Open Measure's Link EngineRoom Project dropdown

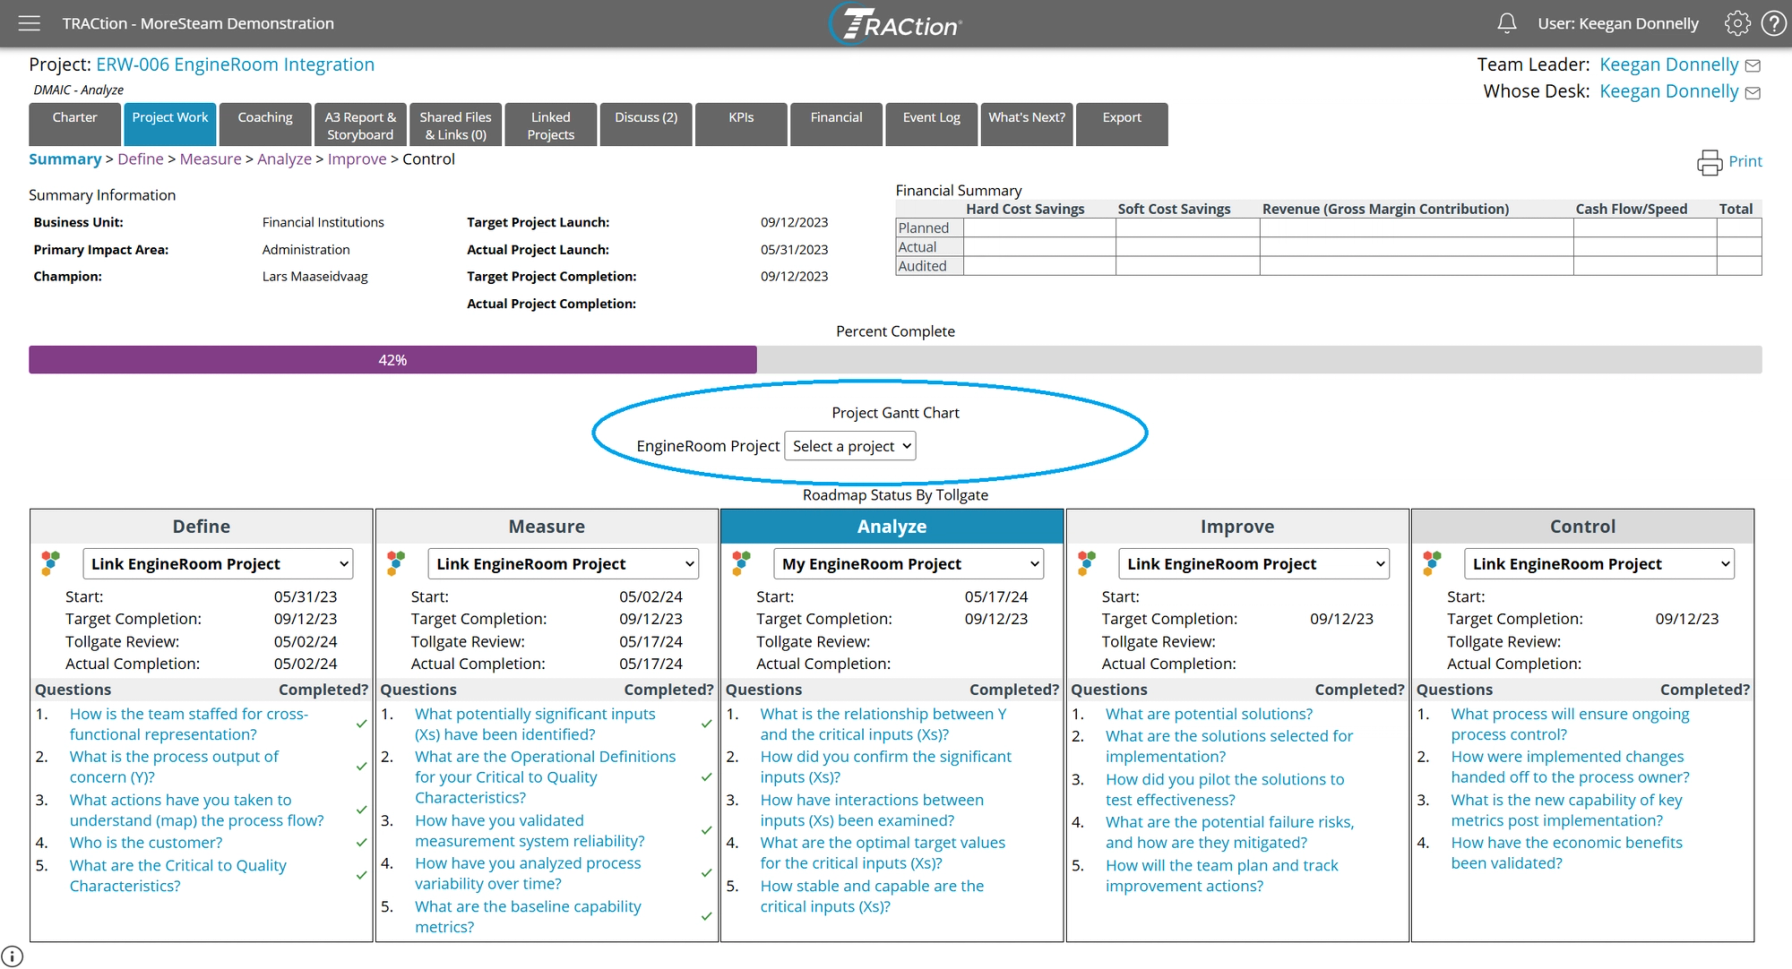[x=563, y=564]
